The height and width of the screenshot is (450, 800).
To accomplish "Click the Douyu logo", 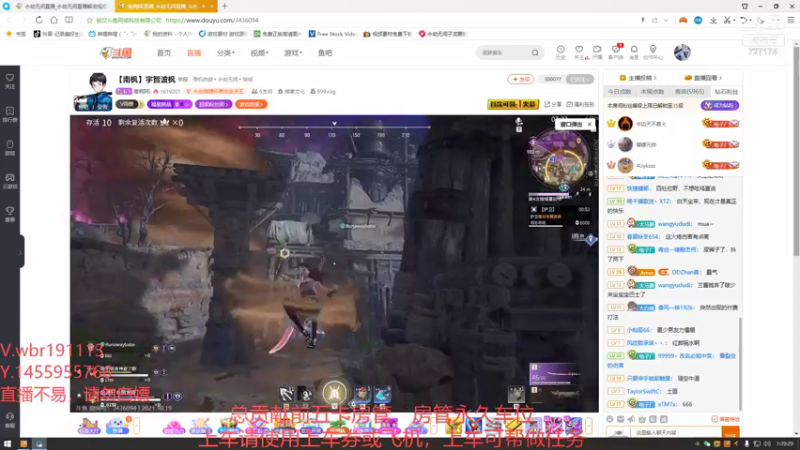I will point(116,53).
